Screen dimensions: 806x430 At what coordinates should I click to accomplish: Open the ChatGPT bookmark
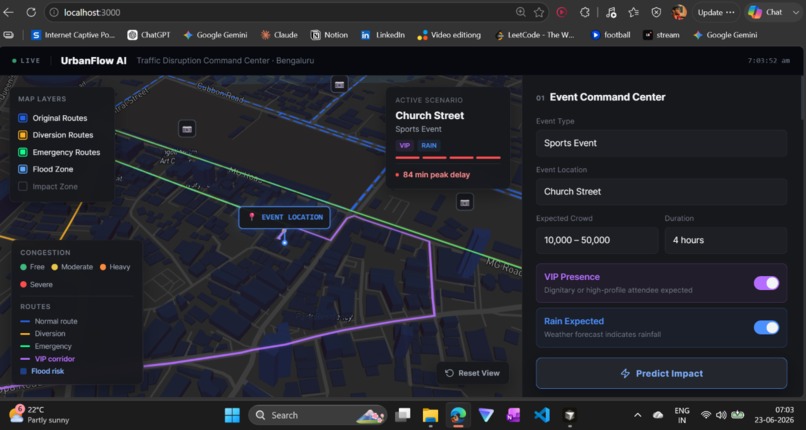(149, 35)
